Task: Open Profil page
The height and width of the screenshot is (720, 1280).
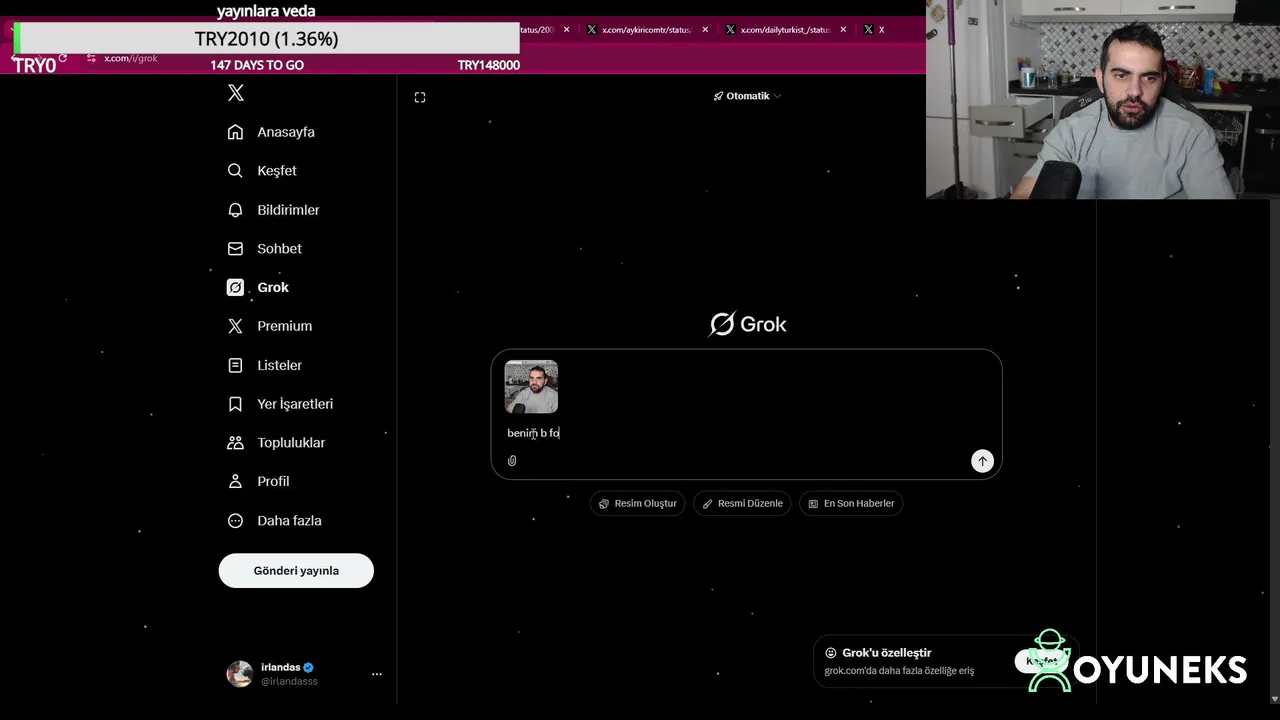Action: click(273, 482)
